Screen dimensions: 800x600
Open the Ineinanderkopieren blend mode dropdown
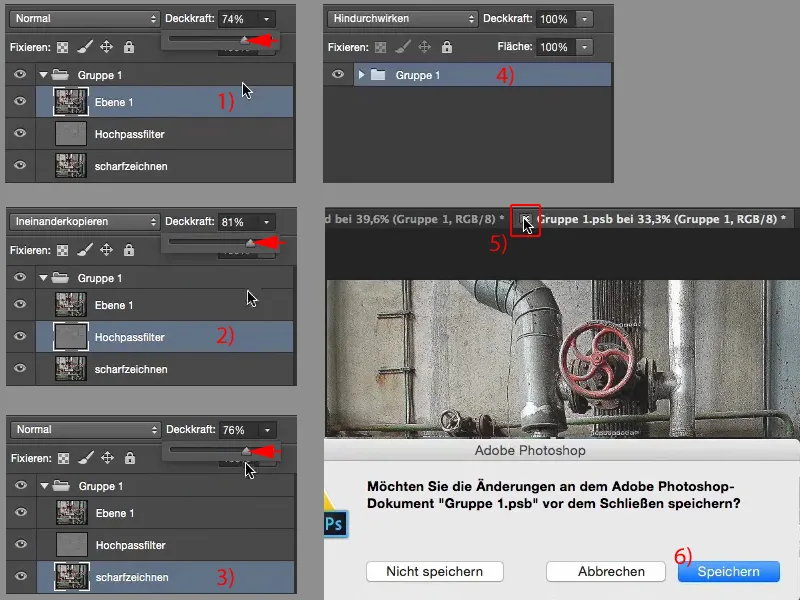pos(85,222)
